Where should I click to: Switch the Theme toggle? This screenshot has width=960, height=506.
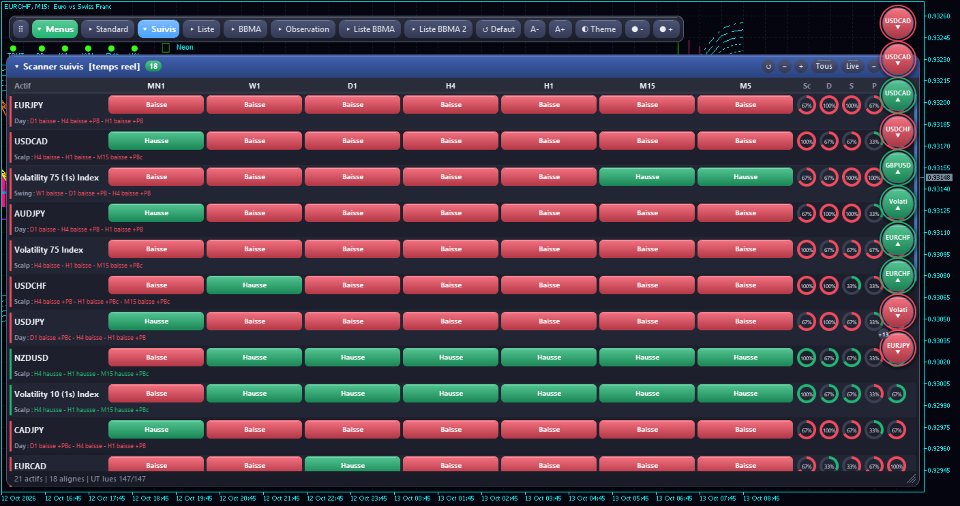click(598, 29)
